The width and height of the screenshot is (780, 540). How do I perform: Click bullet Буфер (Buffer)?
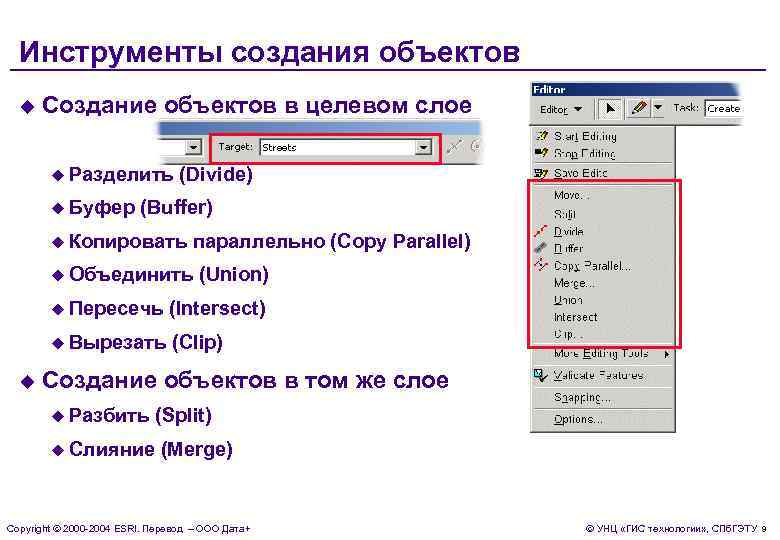pos(141,207)
